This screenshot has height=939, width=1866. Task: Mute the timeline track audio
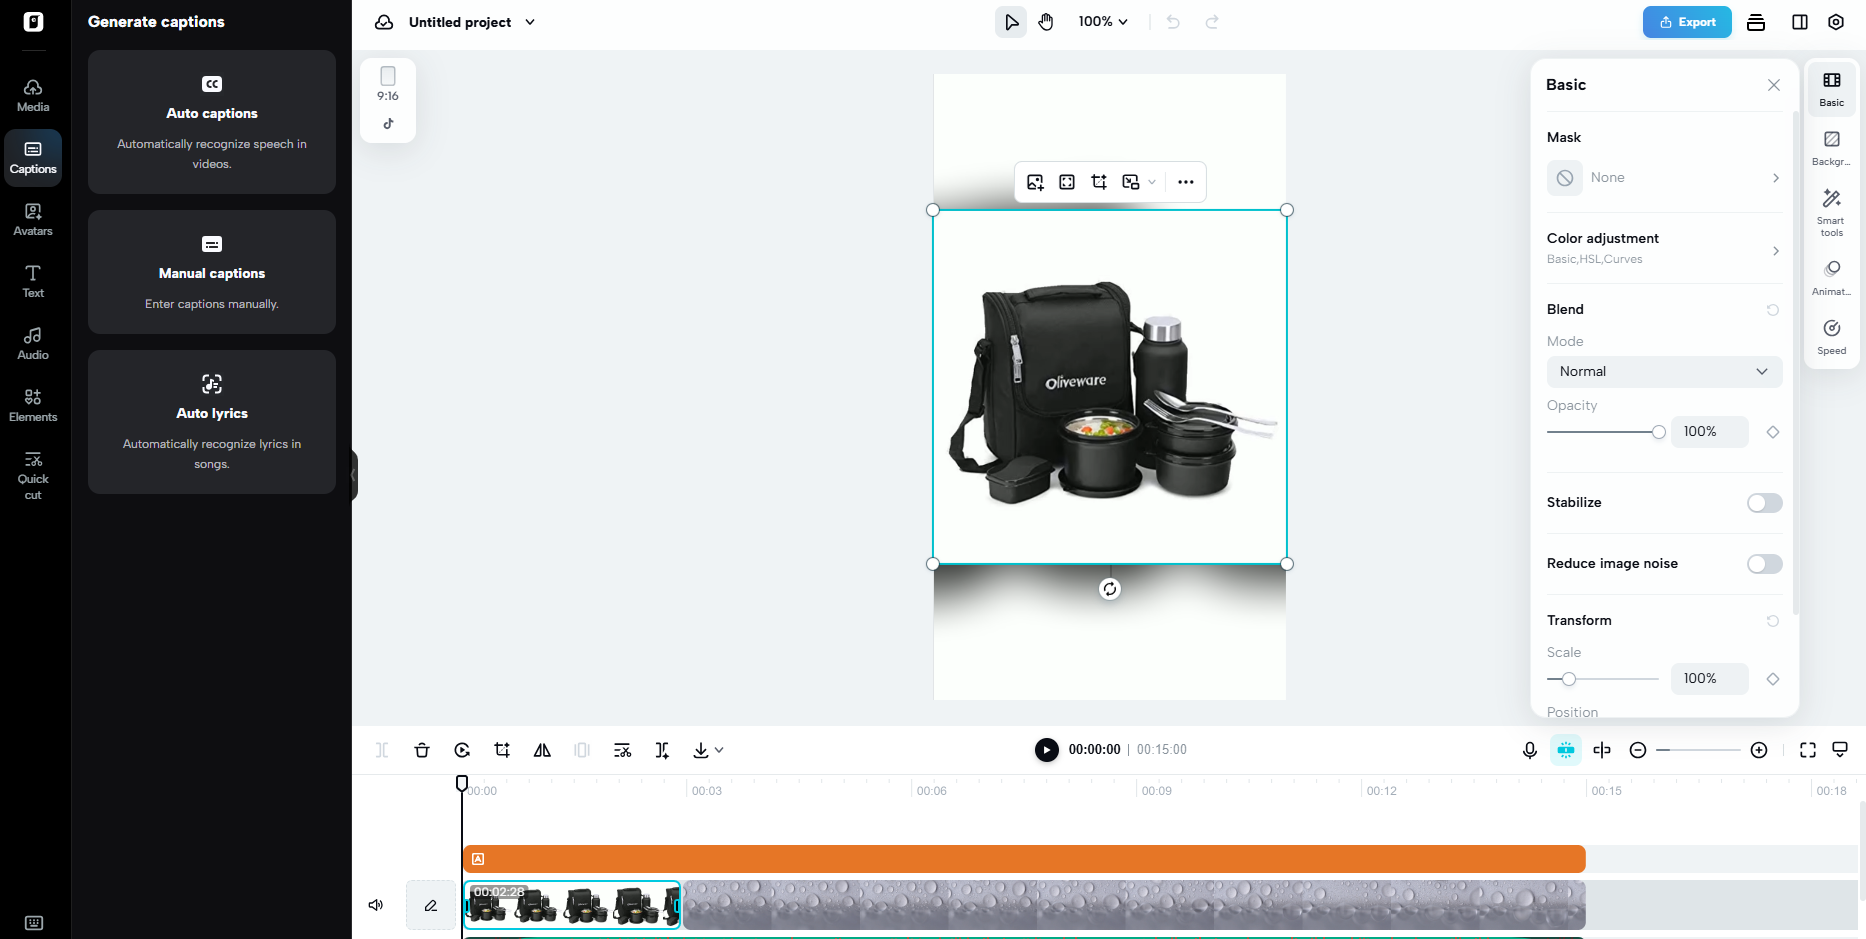point(376,904)
